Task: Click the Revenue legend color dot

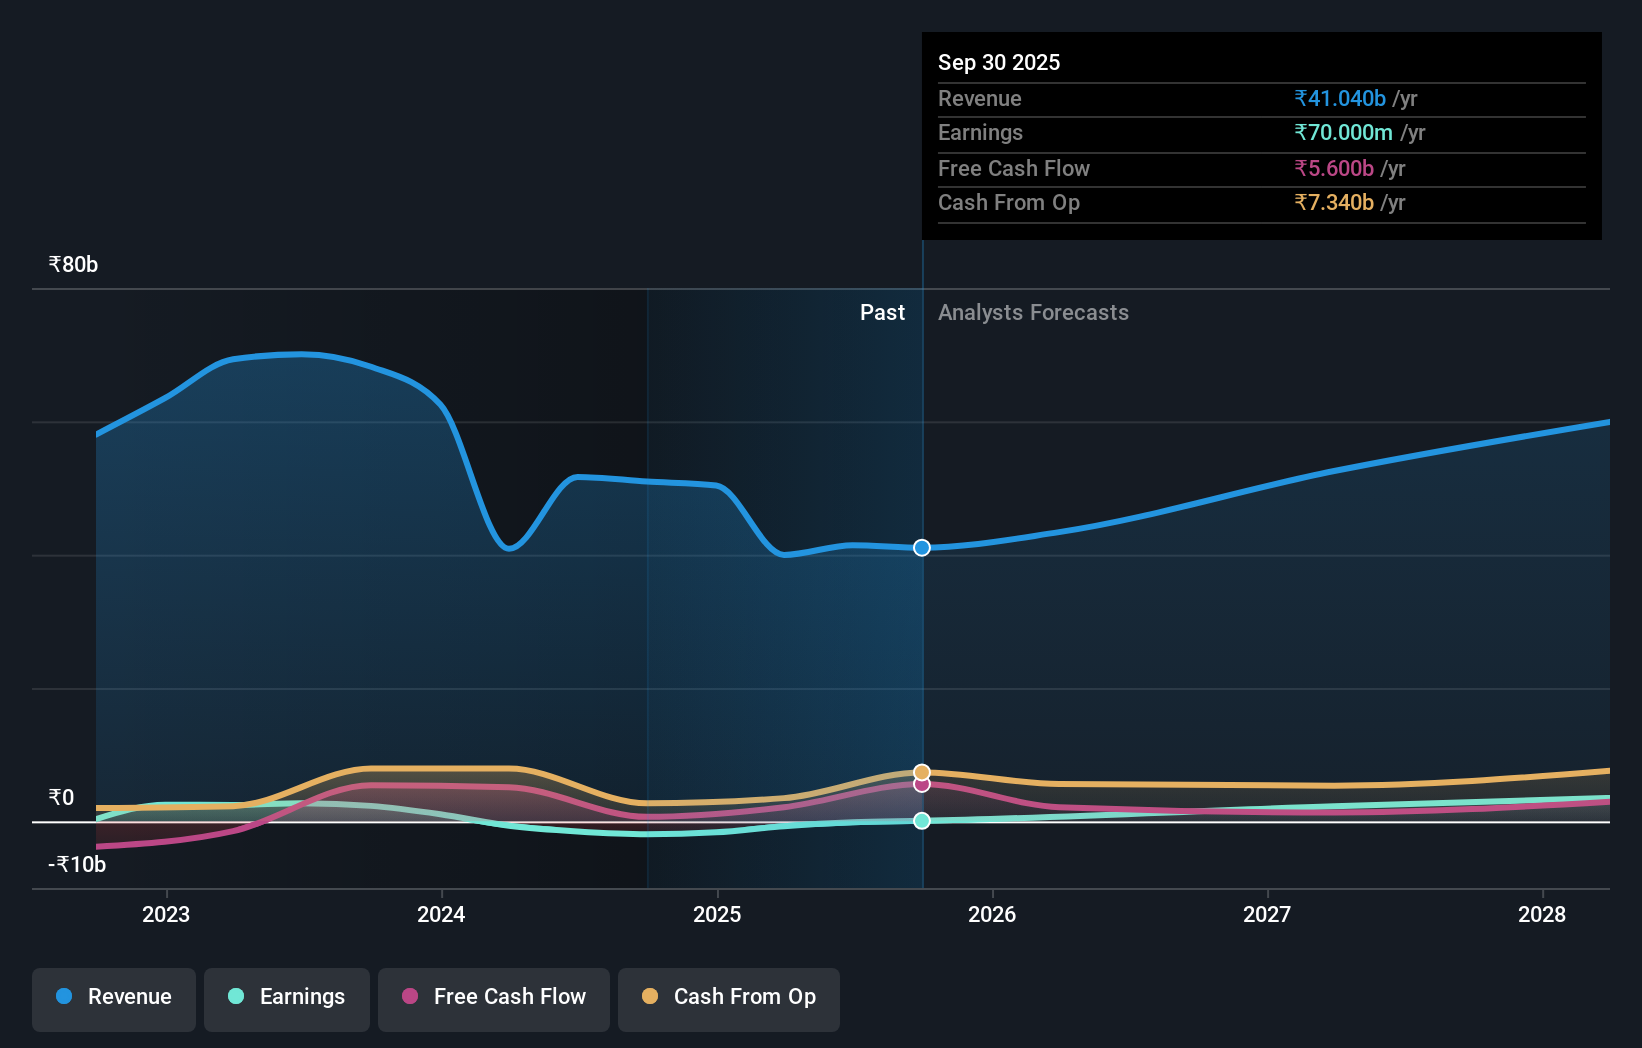Action: [x=63, y=996]
